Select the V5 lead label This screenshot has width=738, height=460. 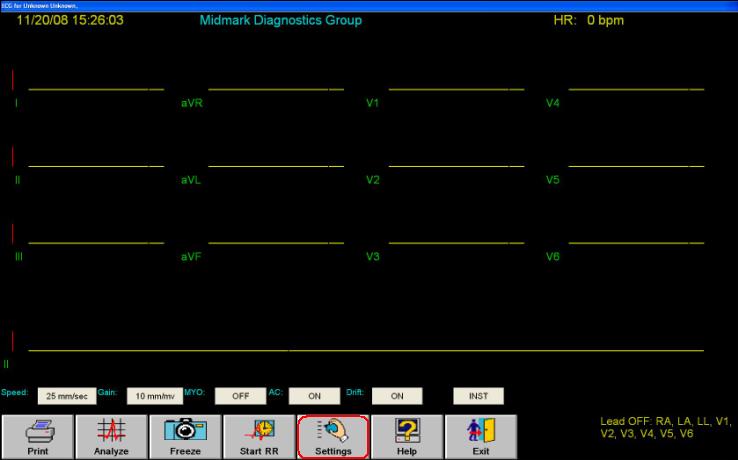[x=553, y=180]
